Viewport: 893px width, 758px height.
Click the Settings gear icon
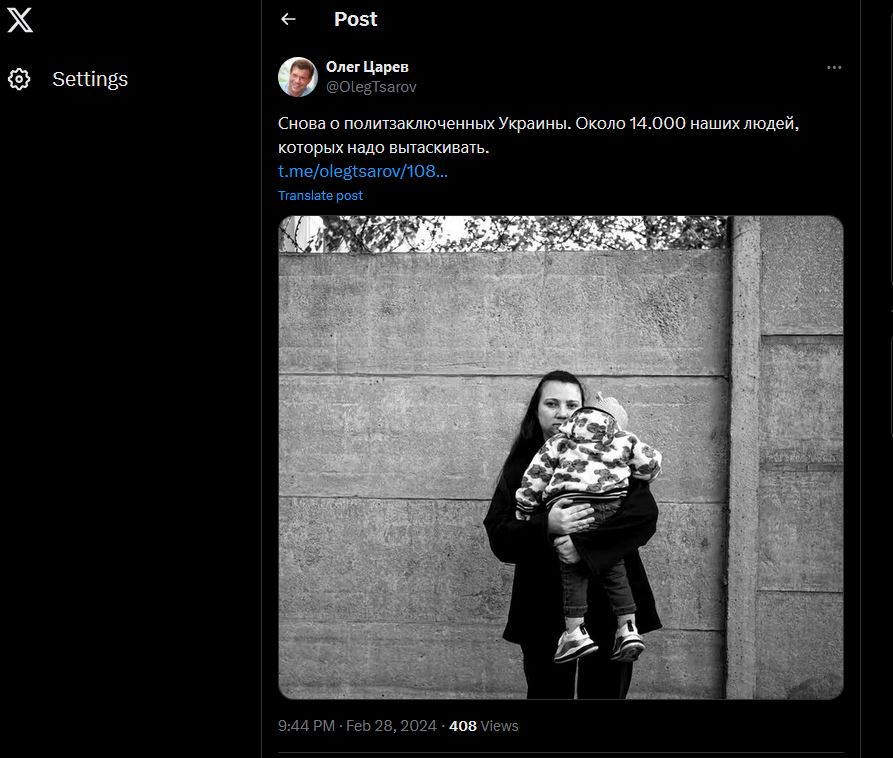click(20, 79)
